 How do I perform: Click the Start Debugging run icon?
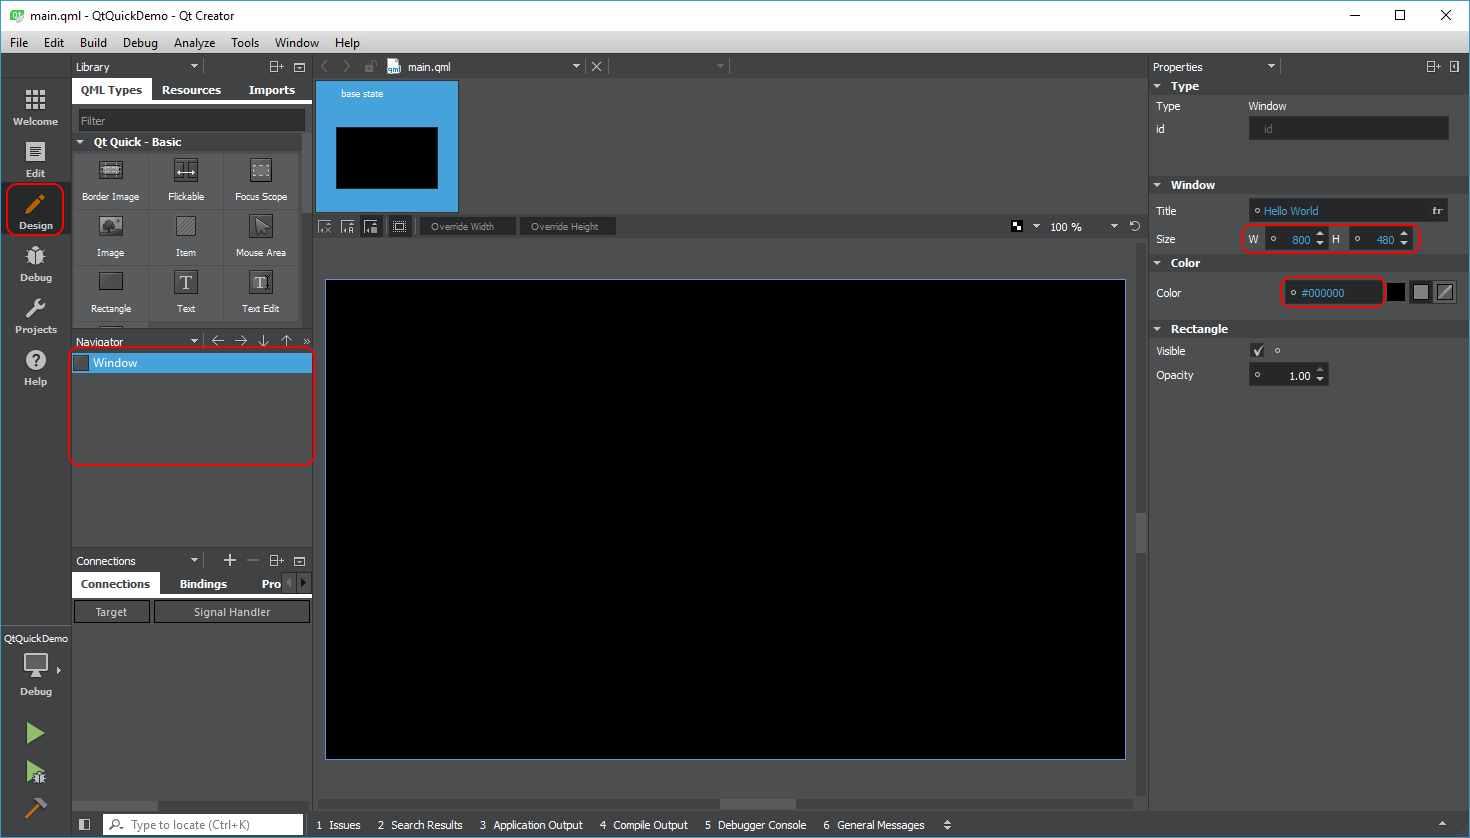pos(35,771)
